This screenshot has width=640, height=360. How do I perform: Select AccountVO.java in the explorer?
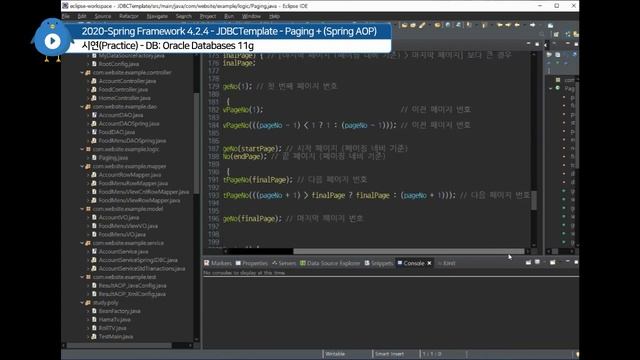click(x=119, y=217)
